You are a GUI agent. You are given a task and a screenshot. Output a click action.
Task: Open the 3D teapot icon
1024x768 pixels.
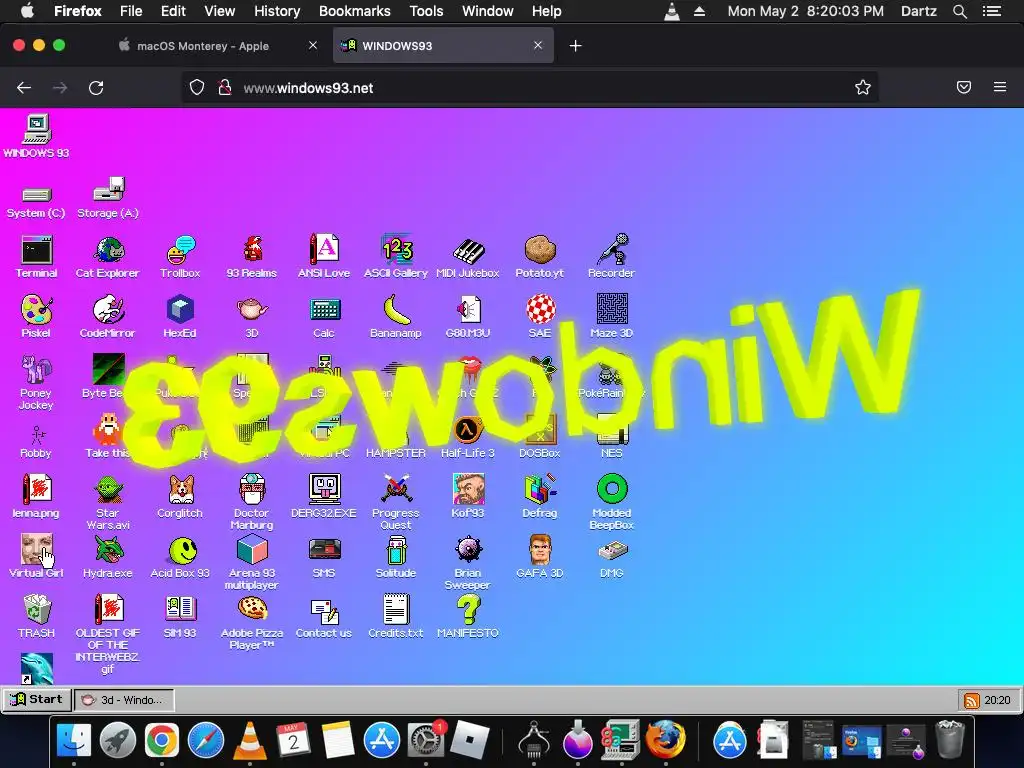click(252, 310)
